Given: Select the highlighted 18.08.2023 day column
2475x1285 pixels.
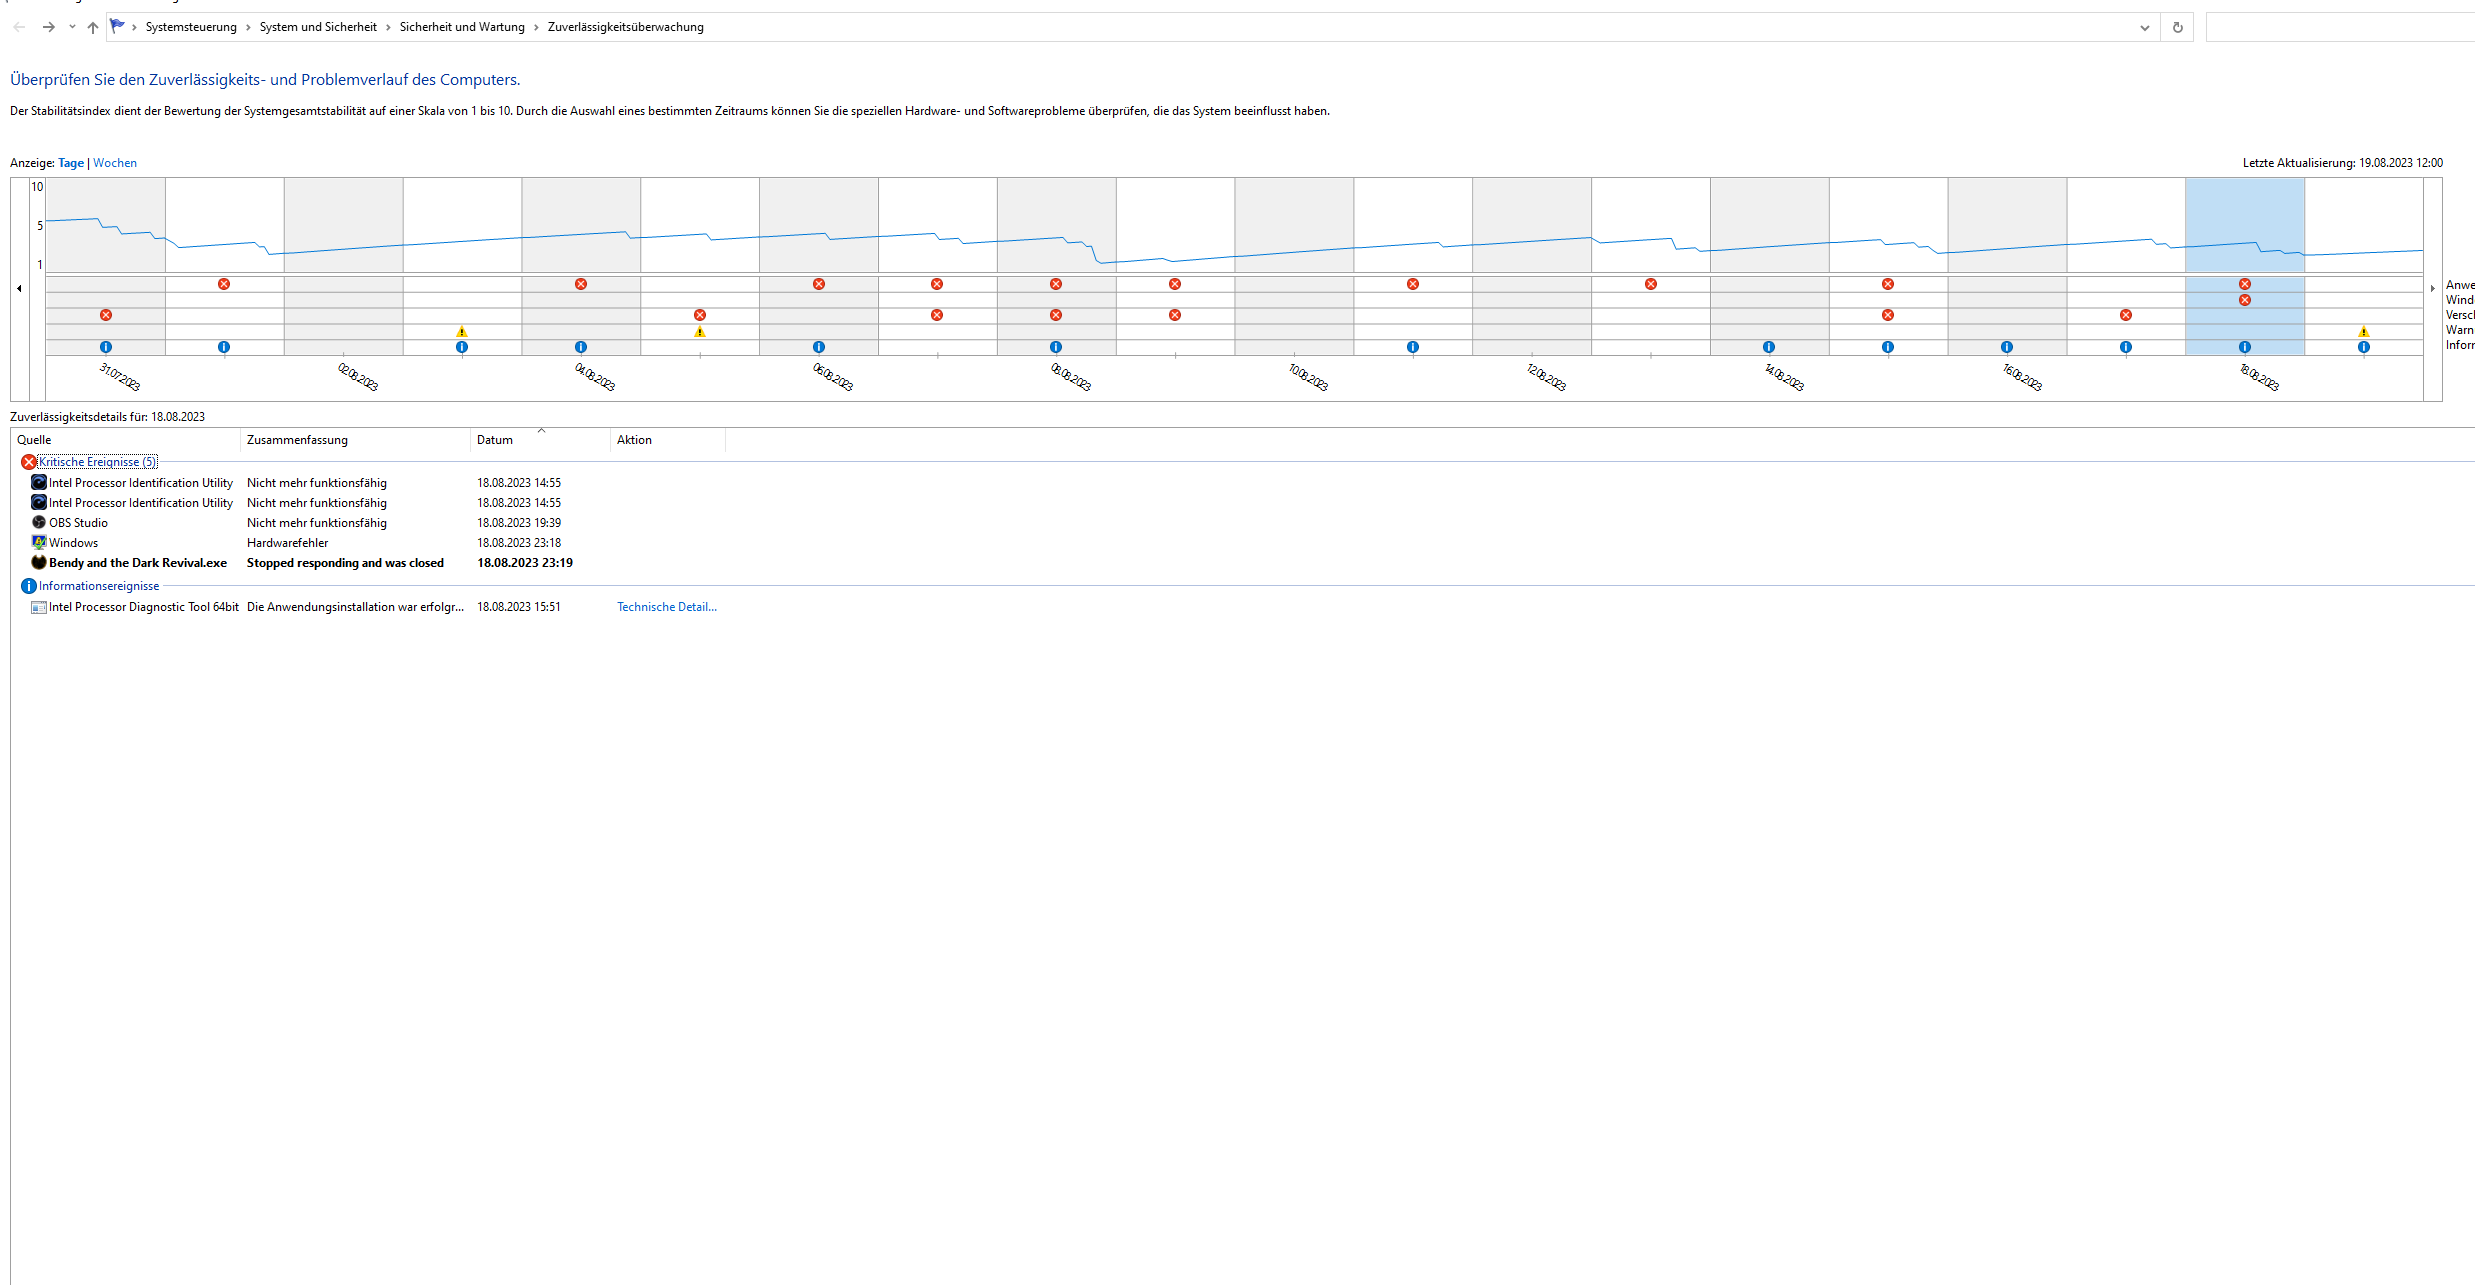Looking at the screenshot, I should [x=2244, y=225].
